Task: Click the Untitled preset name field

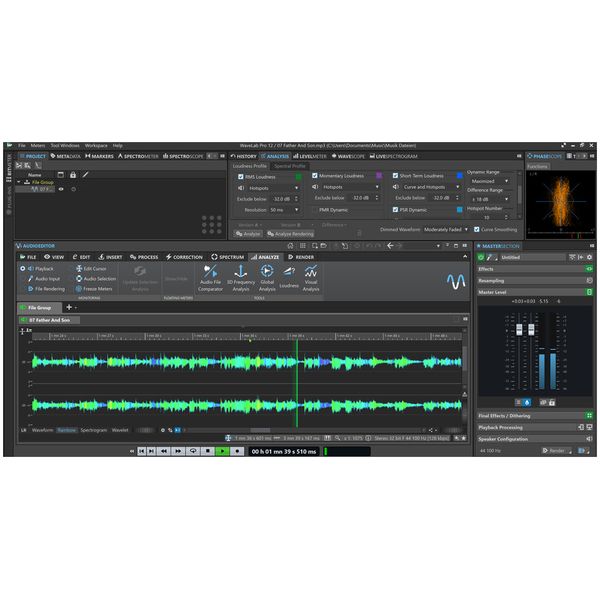Action: 532,257
